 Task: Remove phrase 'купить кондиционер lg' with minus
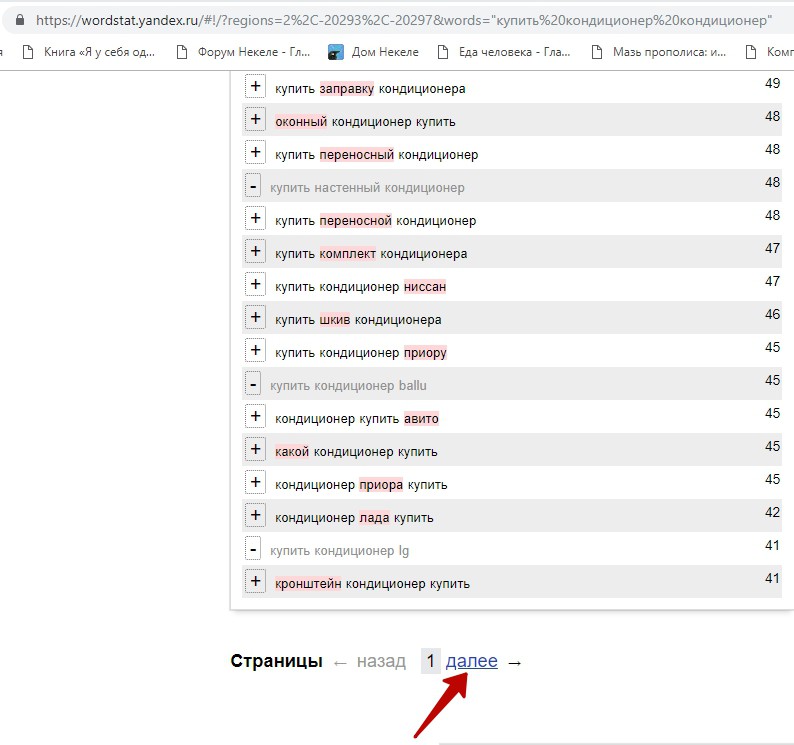[253, 548]
